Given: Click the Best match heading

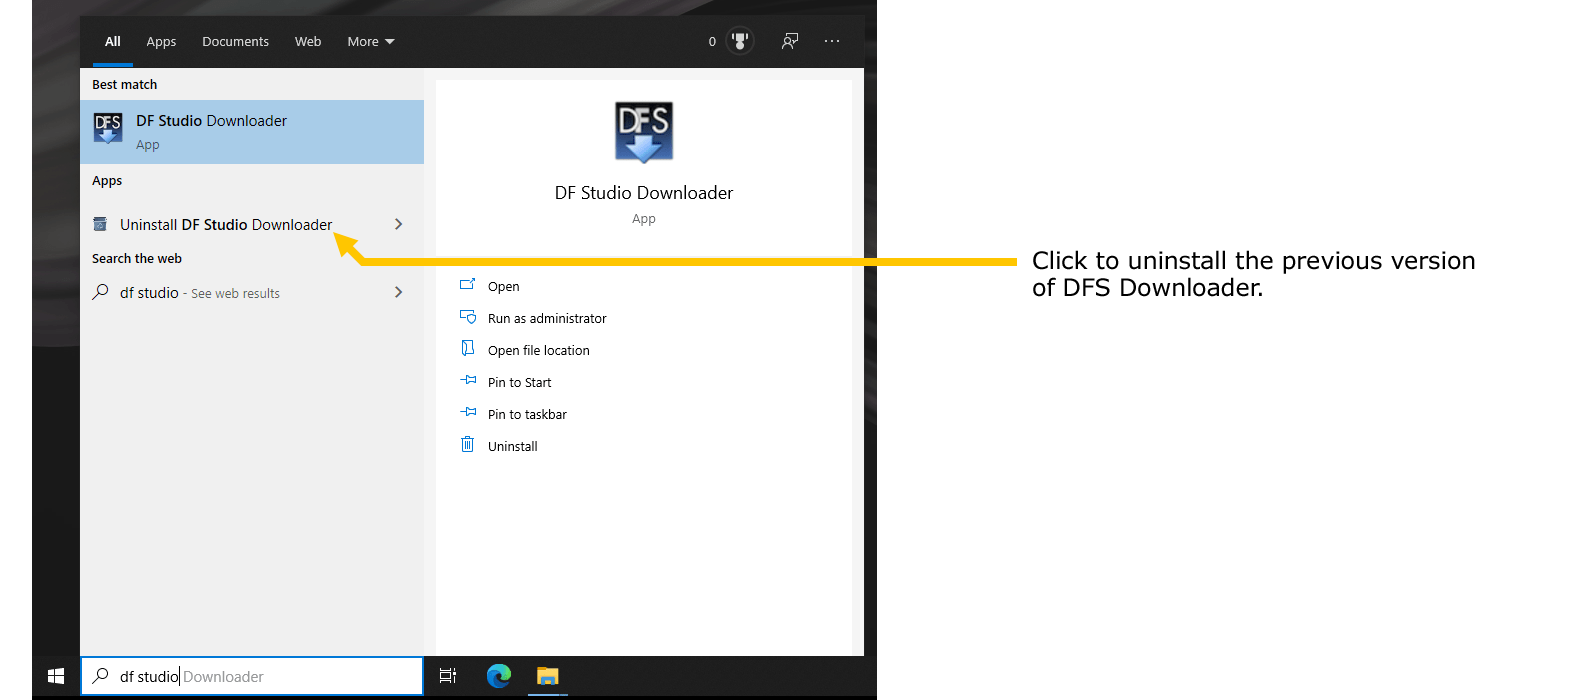Looking at the screenshot, I should 124,85.
